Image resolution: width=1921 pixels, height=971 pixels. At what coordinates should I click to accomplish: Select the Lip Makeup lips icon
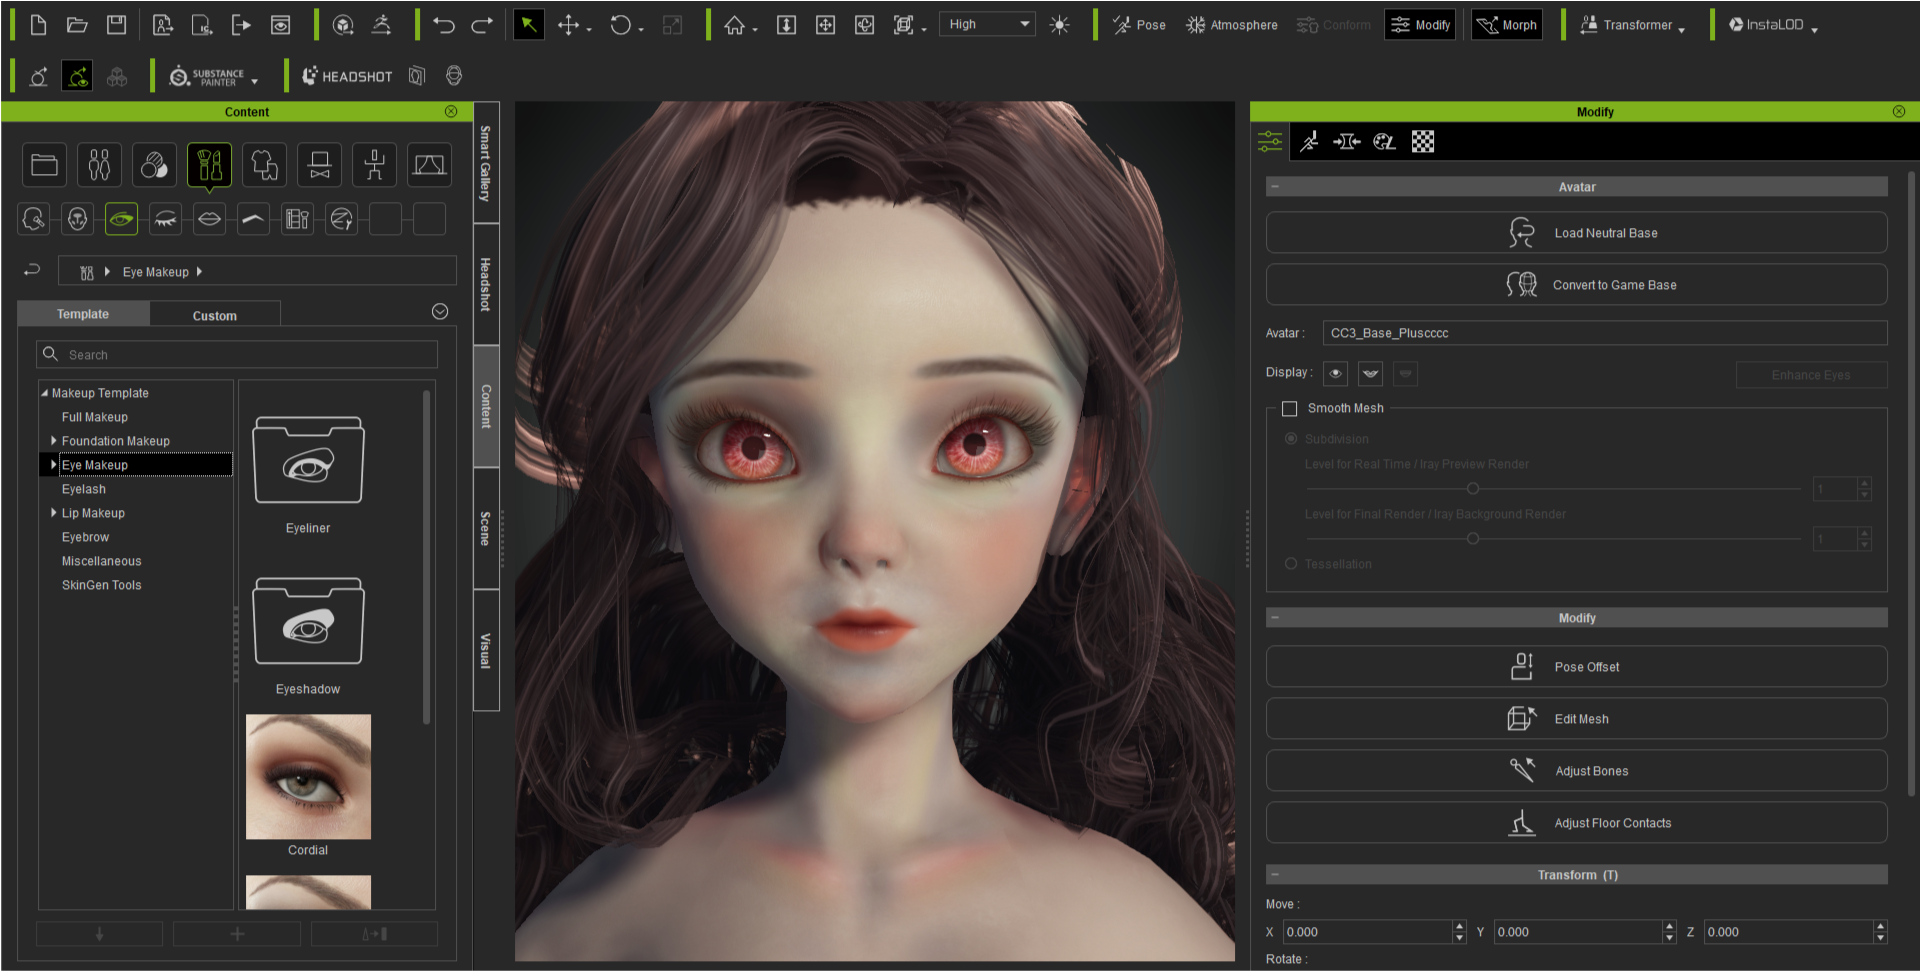[x=209, y=219]
